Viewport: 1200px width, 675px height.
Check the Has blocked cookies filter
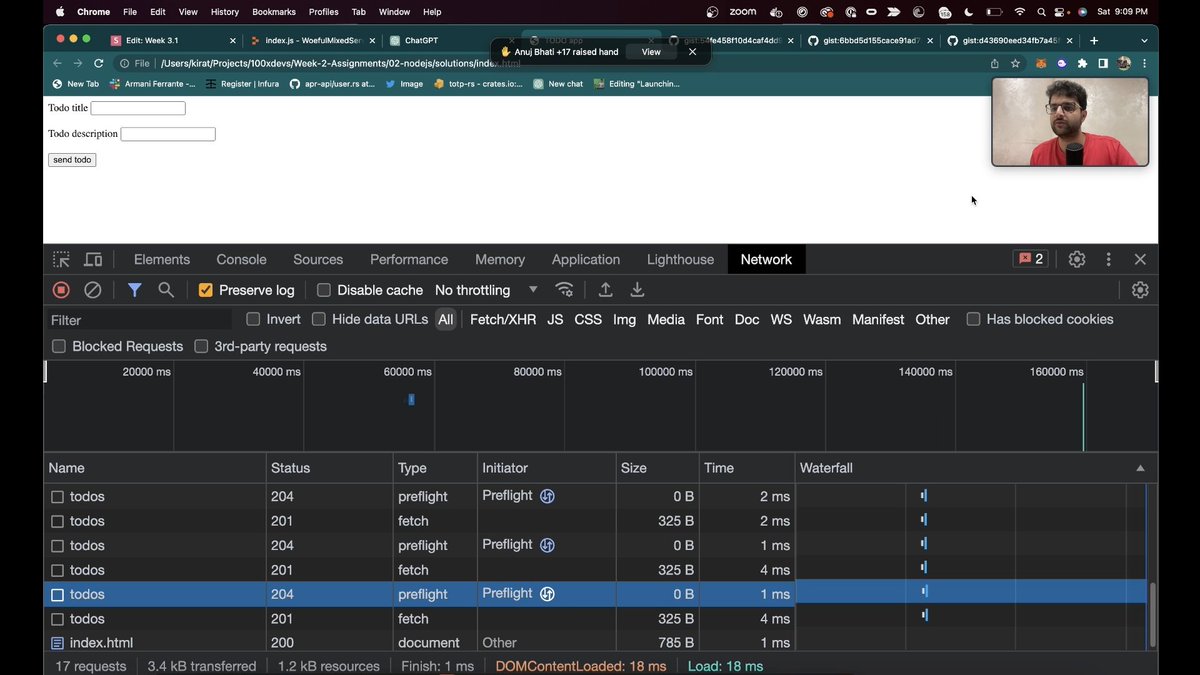click(973, 319)
